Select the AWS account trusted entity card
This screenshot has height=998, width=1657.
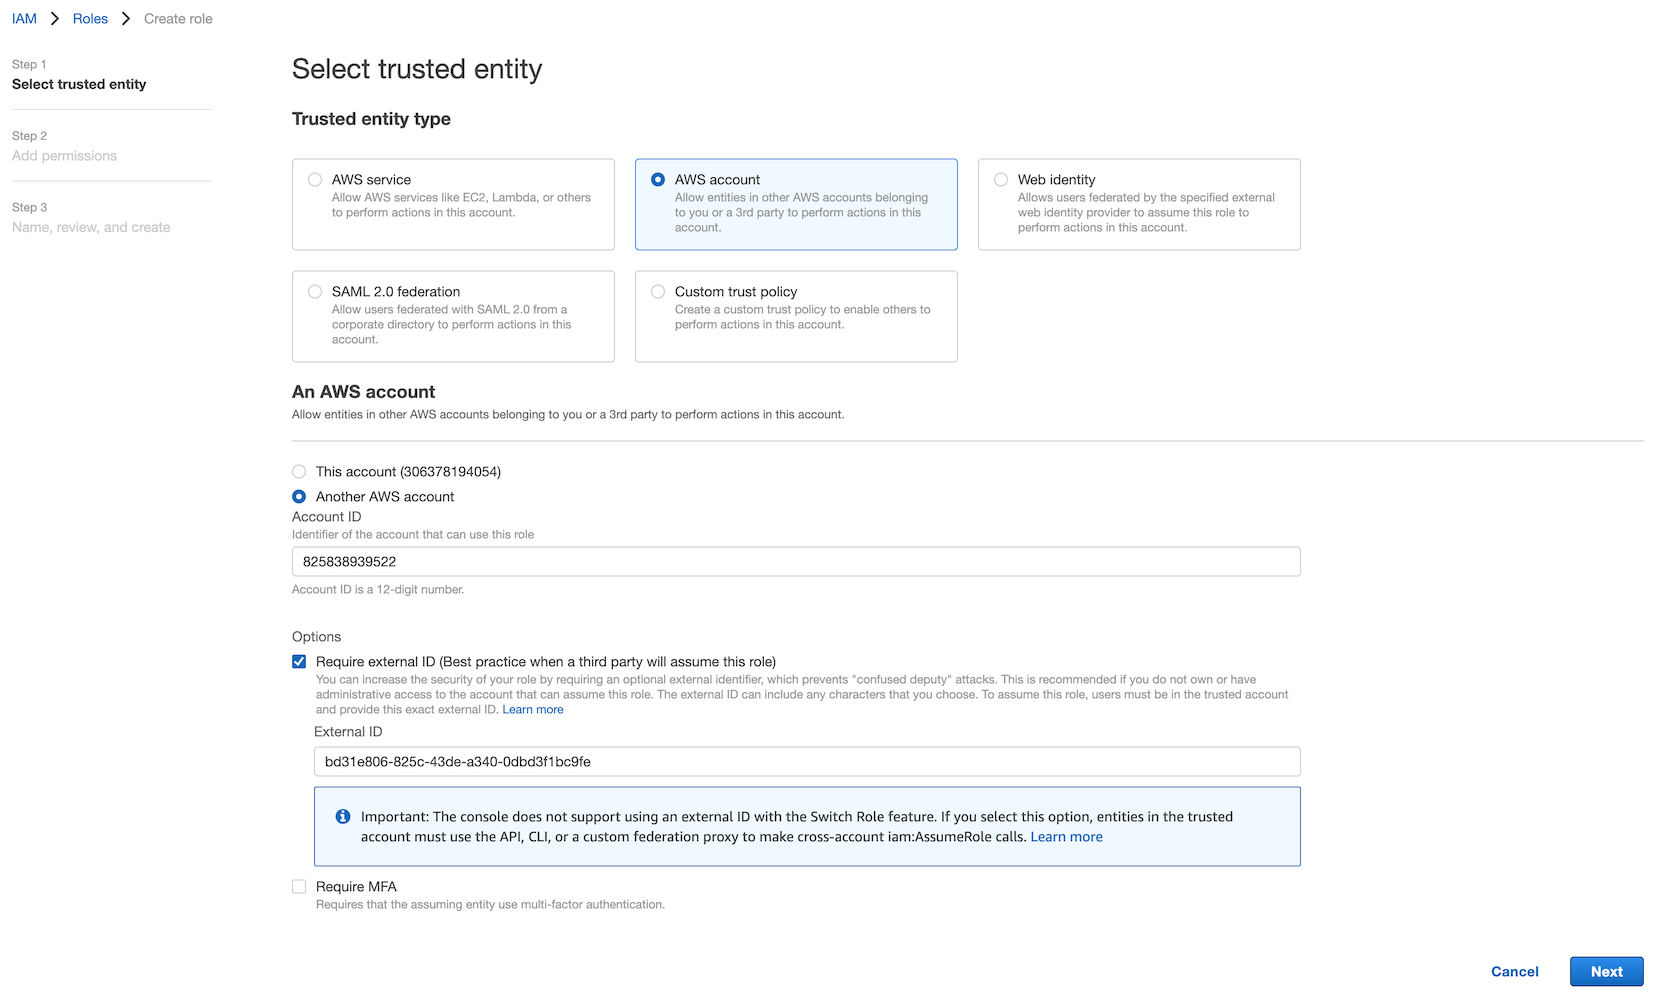pyautogui.click(x=796, y=204)
